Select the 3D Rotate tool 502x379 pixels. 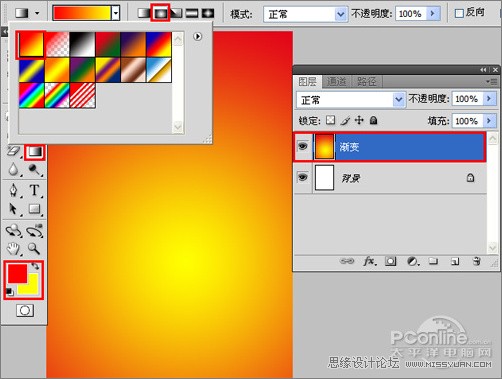point(14,231)
